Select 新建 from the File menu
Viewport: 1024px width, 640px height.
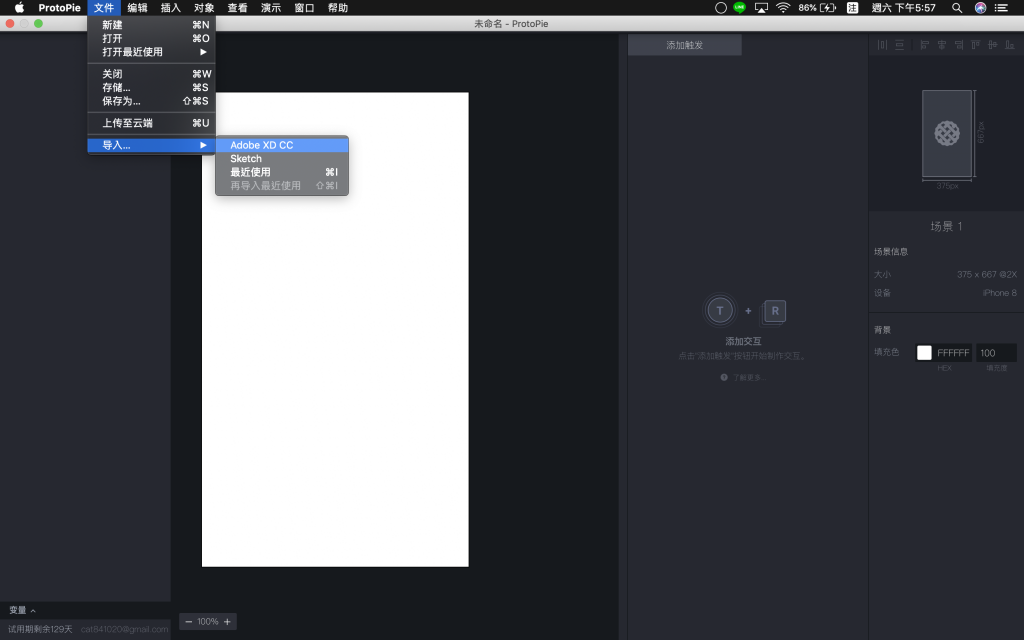[152, 25]
